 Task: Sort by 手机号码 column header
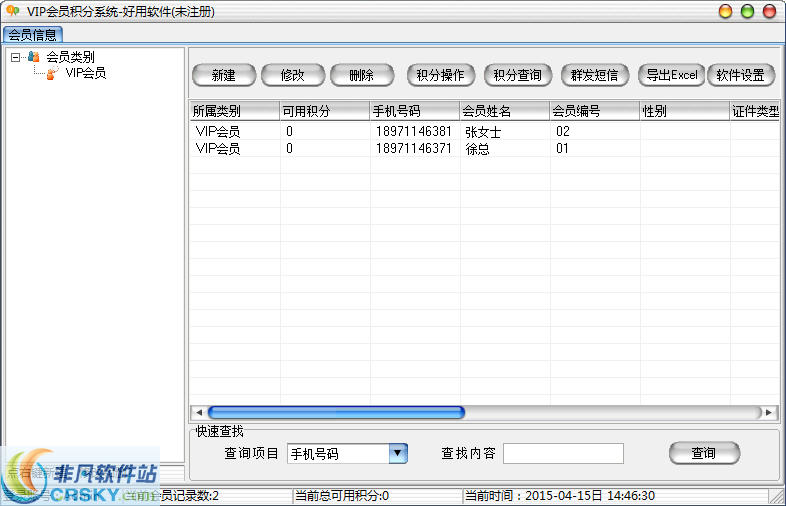[415, 111]
